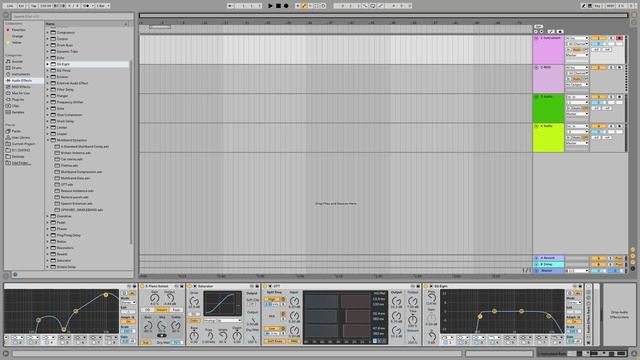Viewport: 640px width, 360px height.
Task: Click the Saturator Drive knob
Action: pos(194,302)
